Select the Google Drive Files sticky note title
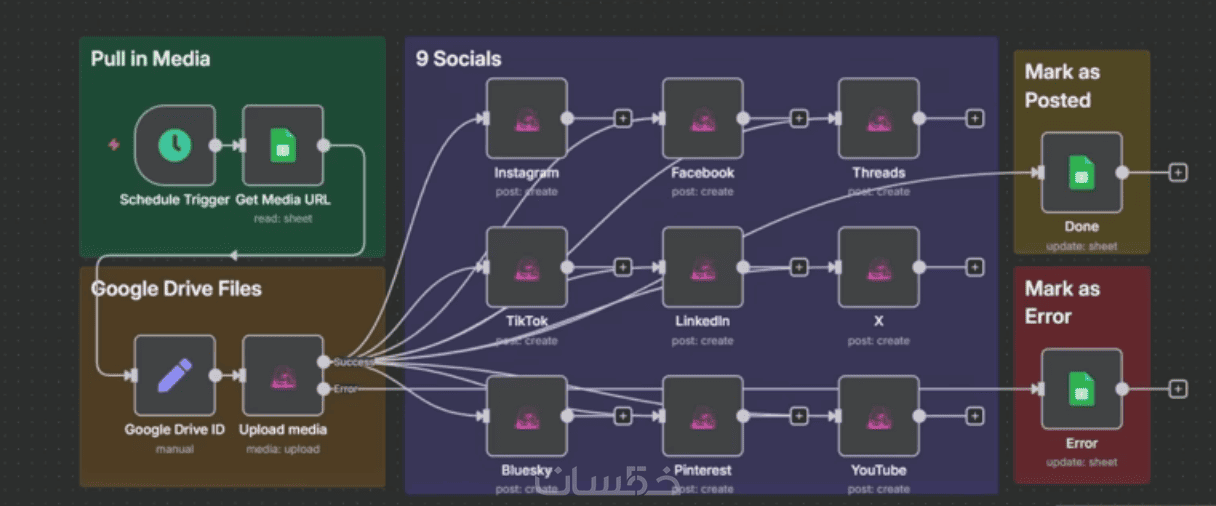The image size is (1216, 506). coord(176,289)
